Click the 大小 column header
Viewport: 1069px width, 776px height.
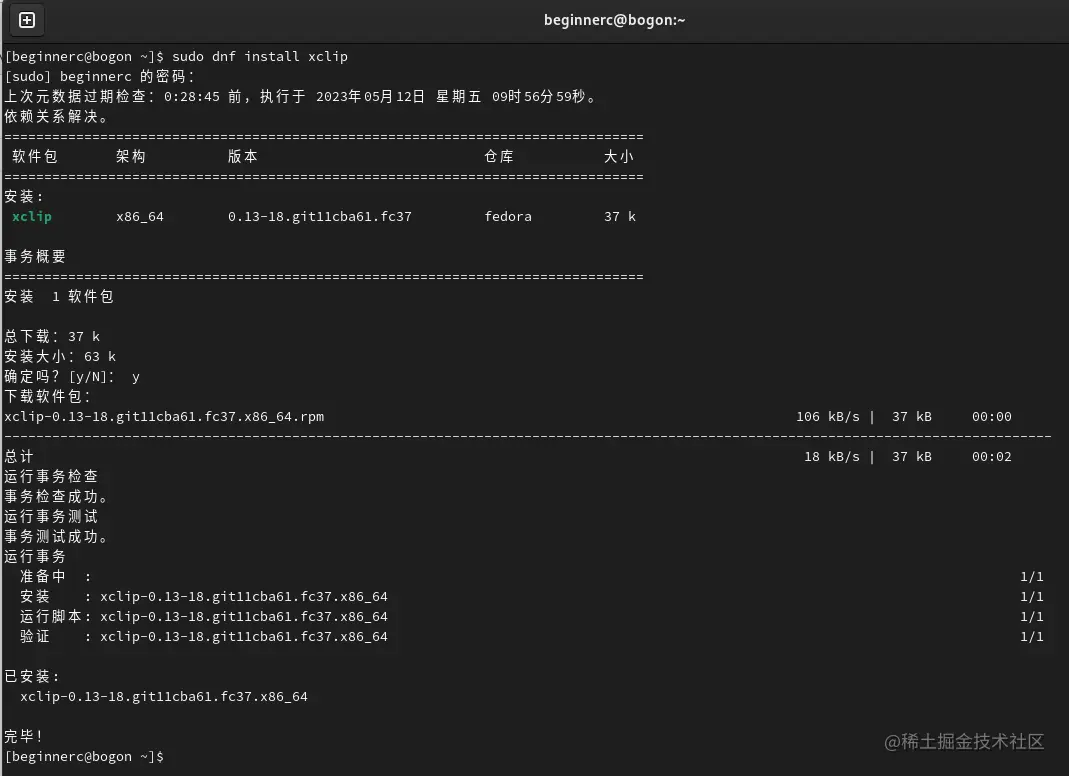coord(619,157)
